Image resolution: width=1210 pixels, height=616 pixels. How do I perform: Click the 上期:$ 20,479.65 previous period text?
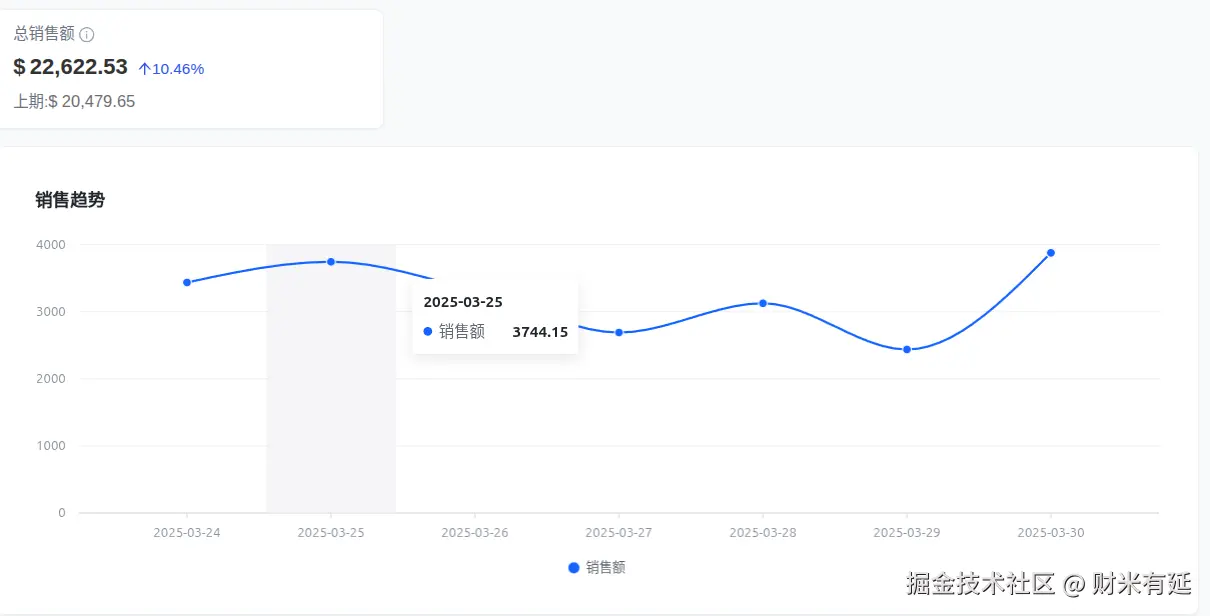pos(74,101)
